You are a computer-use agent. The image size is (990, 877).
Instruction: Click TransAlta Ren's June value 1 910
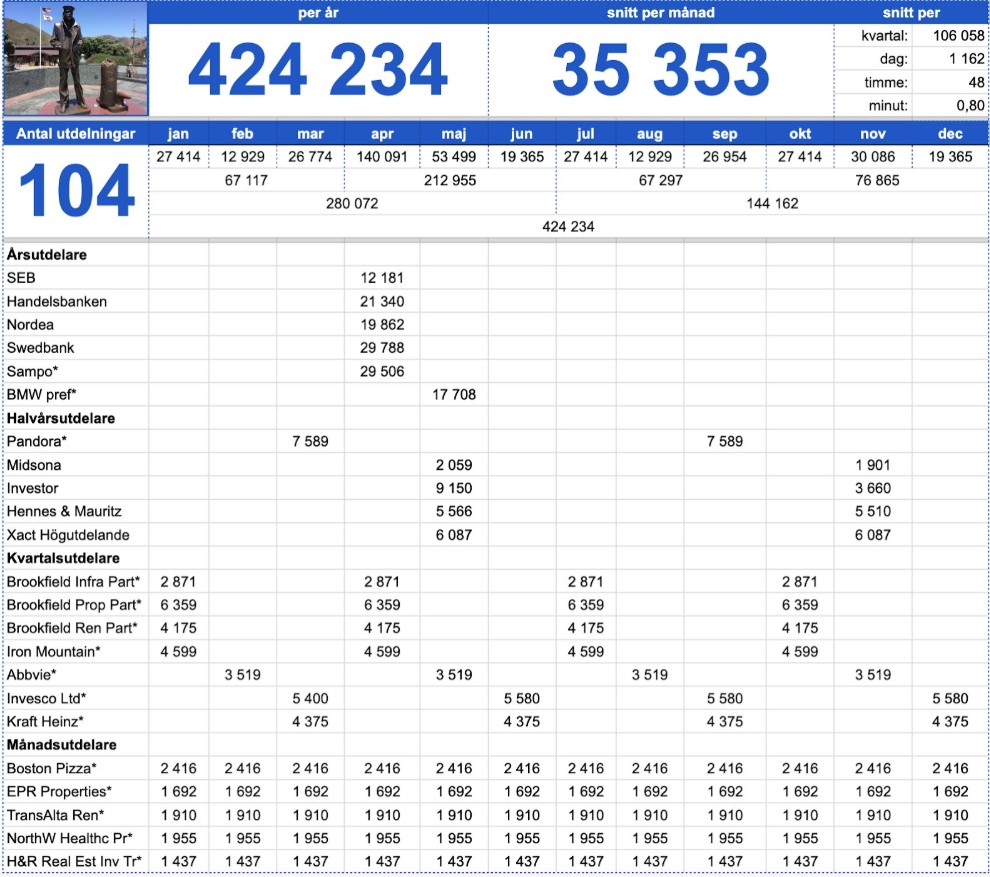522,815
